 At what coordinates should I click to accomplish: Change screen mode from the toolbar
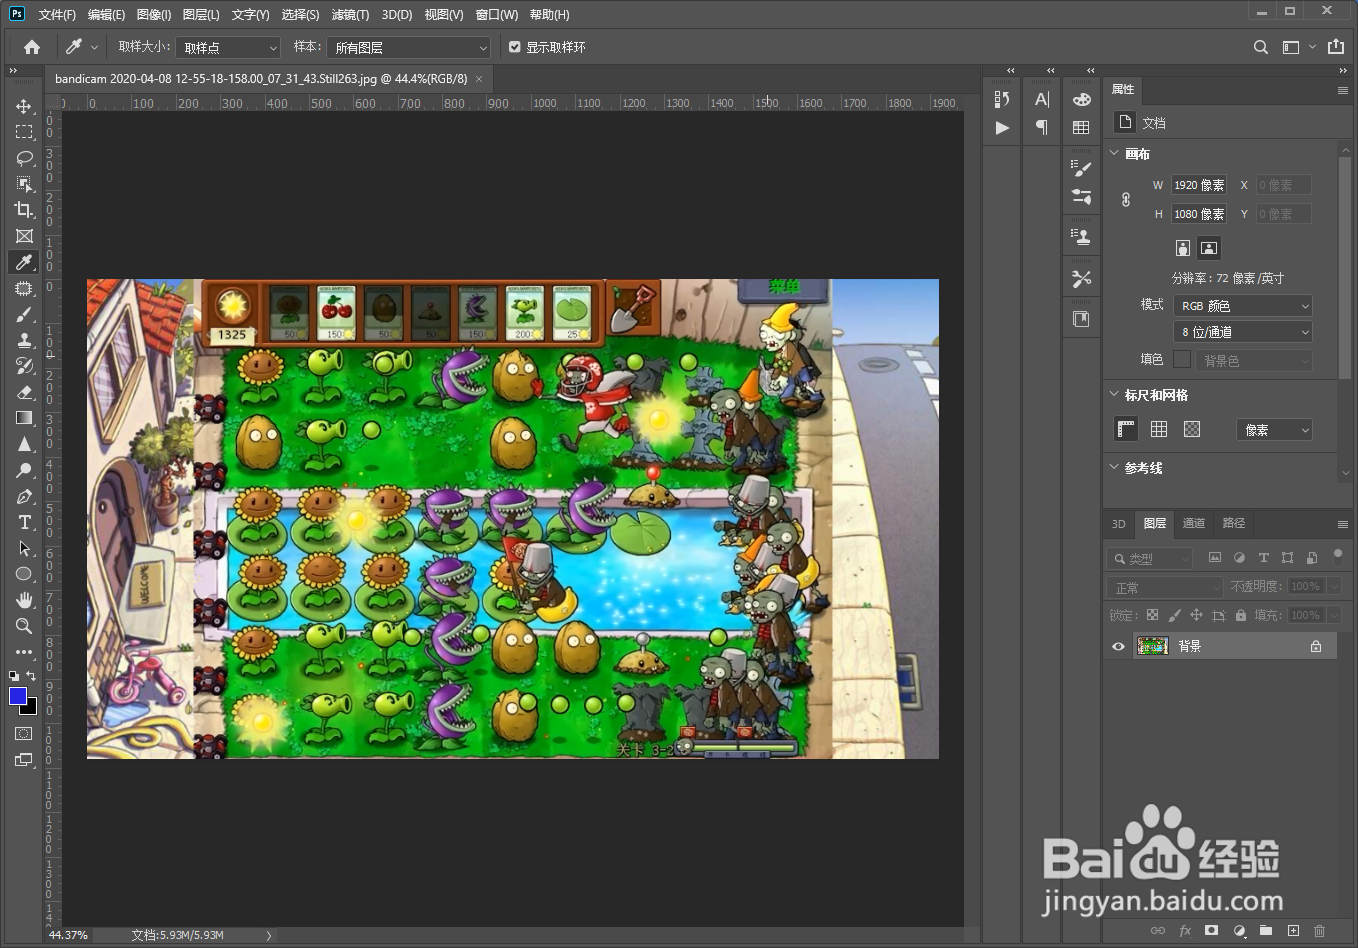[x=24, y=760]
